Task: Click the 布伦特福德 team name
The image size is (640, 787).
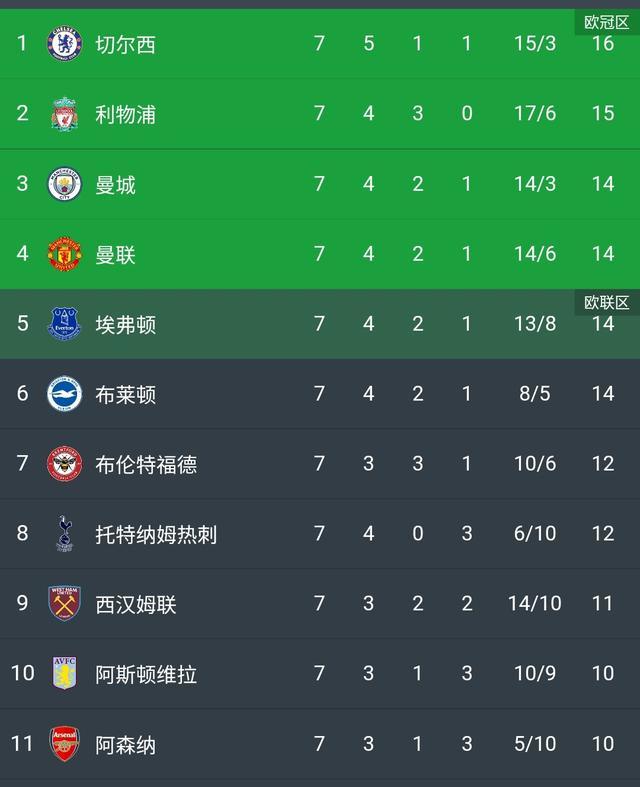Action: (x=146, y=464)
